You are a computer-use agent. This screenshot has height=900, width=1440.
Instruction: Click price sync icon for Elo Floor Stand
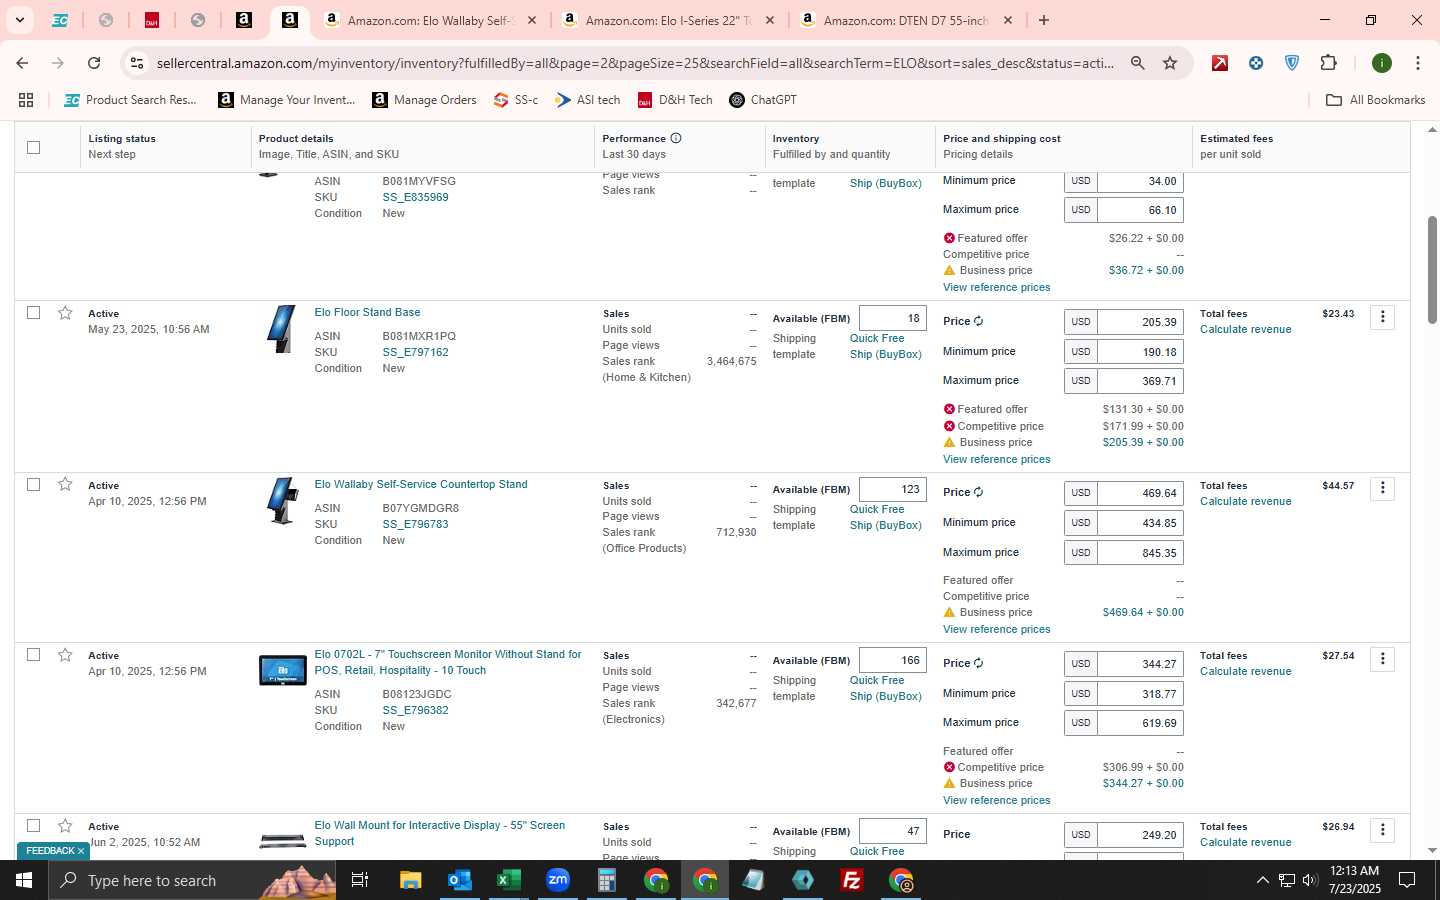pos(978,321)
